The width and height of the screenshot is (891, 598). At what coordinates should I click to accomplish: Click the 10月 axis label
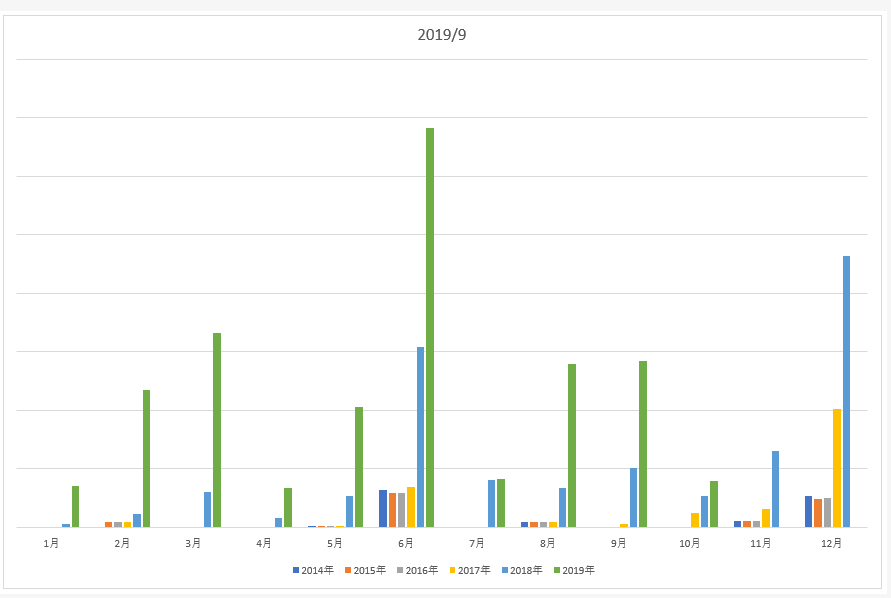(x=690, y=543)
